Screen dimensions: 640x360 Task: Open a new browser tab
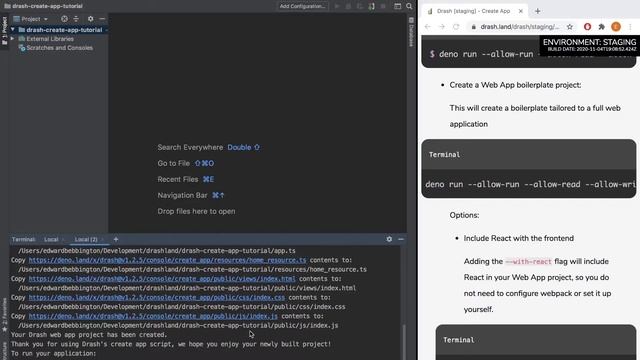click(x=538, y=11)
